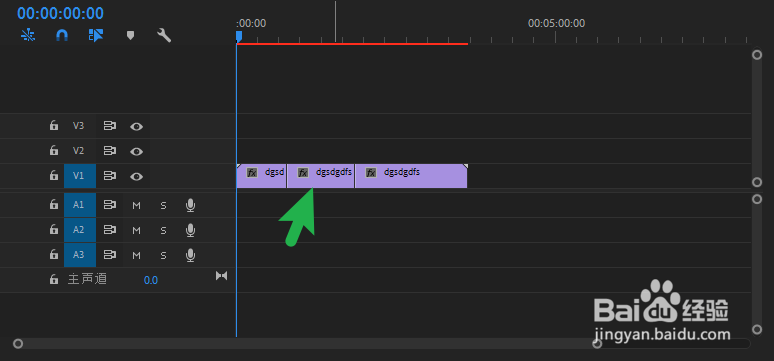This screenshot has width=774, height=361.
Task: Add a marker with the shield icon
Action: click(130, 36)
